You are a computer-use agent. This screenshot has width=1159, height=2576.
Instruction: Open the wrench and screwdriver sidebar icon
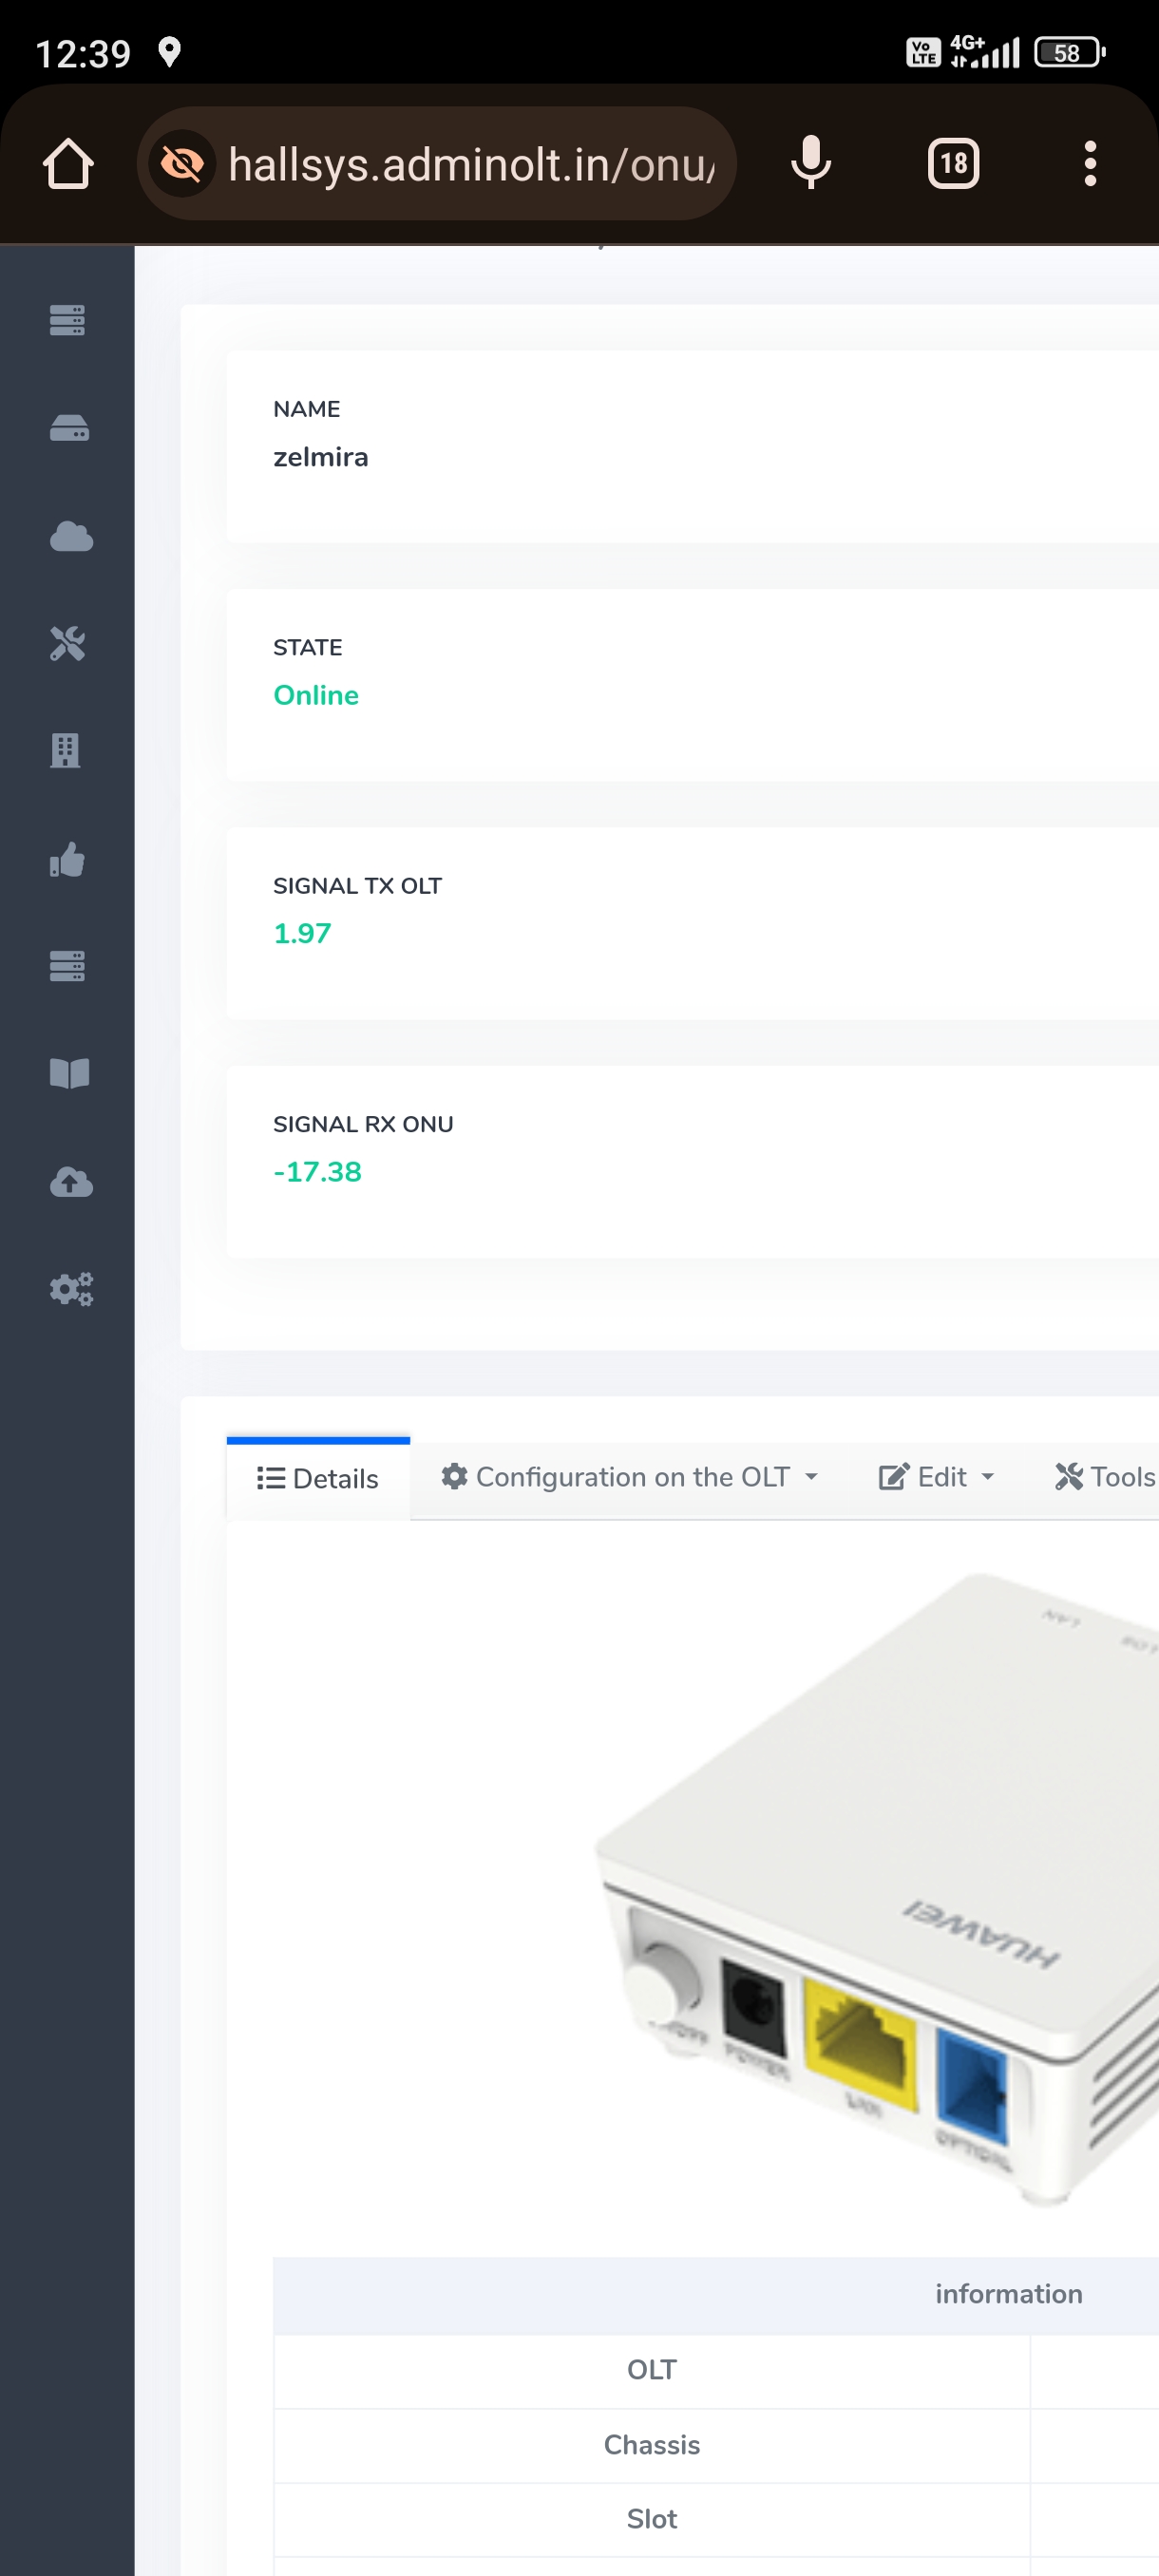(68, 644)
